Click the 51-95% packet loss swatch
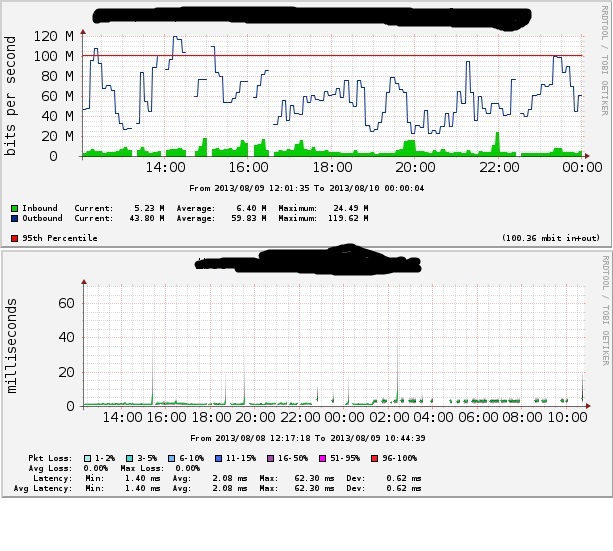Screen dimensions: 613x551 [323, 458]
